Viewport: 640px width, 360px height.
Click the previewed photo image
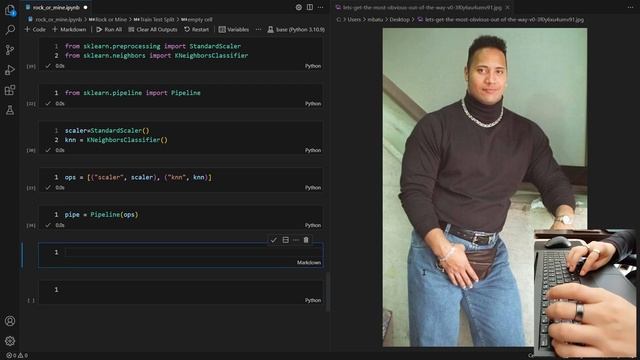click(x=484, y=187)
